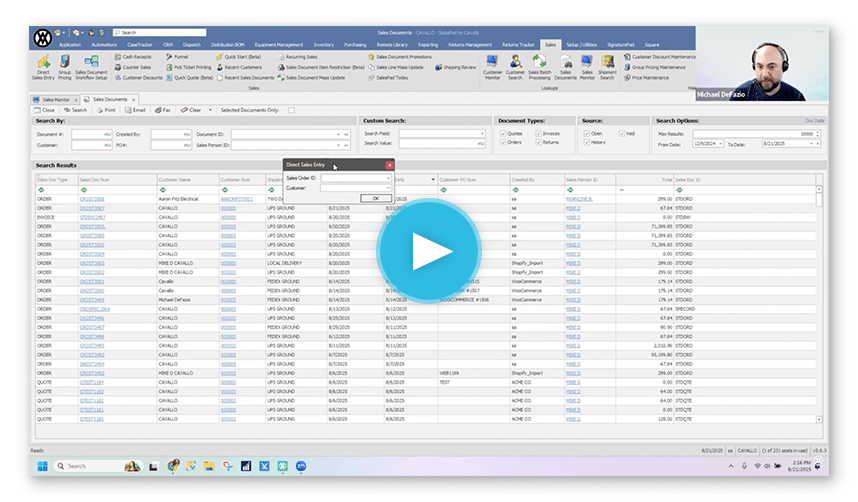Expand the Sales Order ID dropdown
The image size is (858, 502).
tap(388, 178)
